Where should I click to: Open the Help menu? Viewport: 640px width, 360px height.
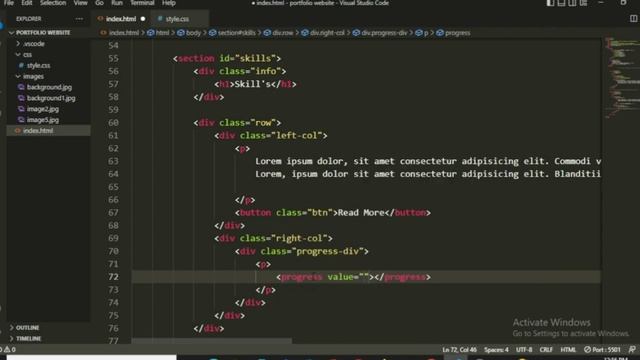tap(169, 3)
